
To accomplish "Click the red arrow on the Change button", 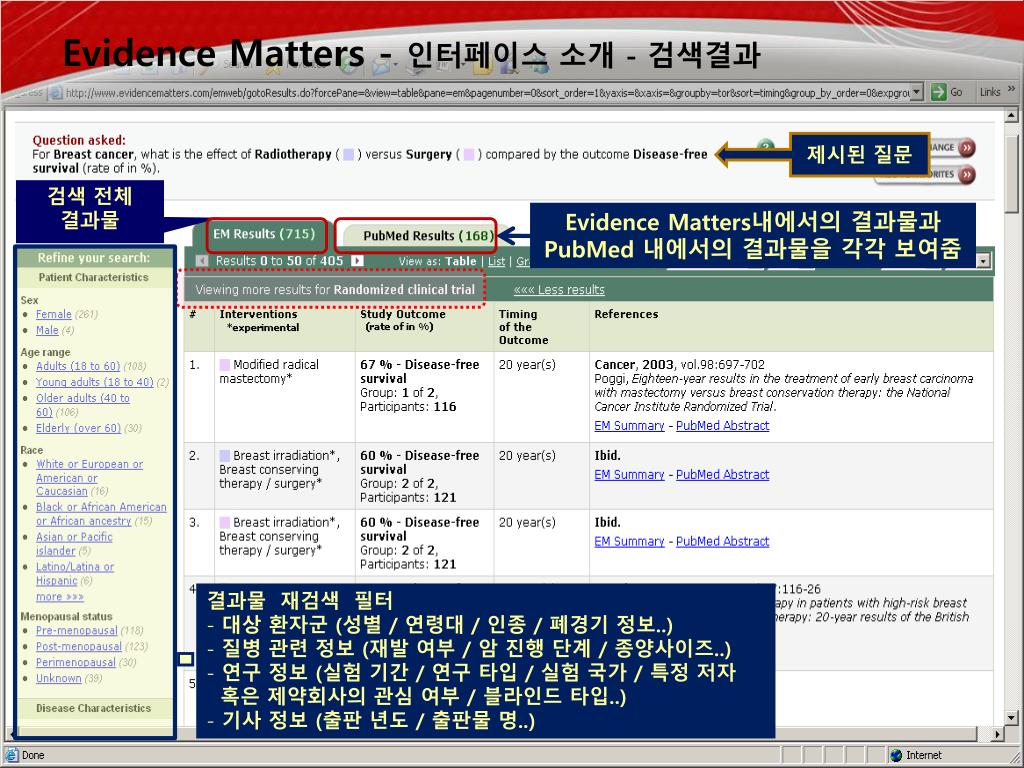I will pyautogui.click(x=967, y=148).
